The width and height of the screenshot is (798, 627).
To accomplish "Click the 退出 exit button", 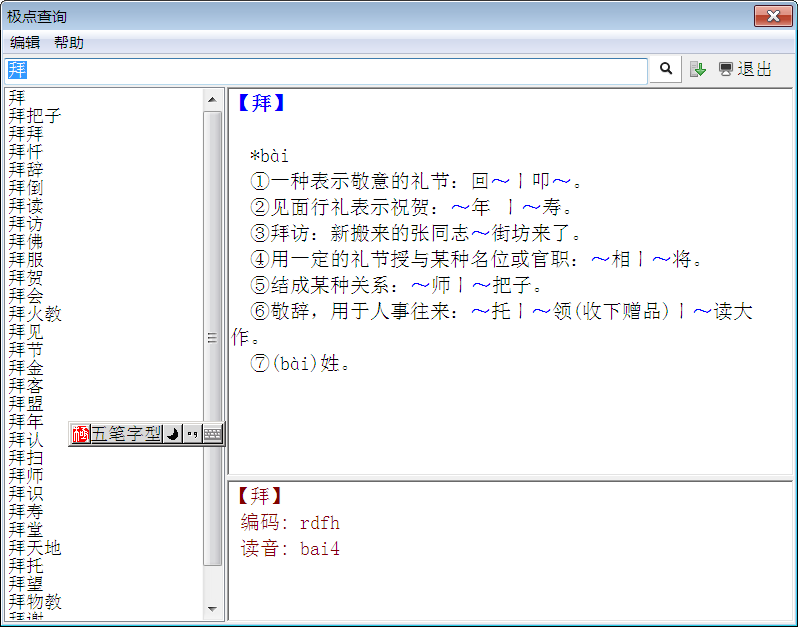I will (x=746, y=69).
